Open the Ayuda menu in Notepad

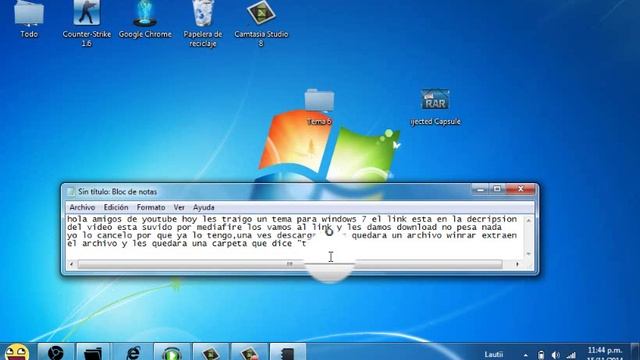pos(204,207)
